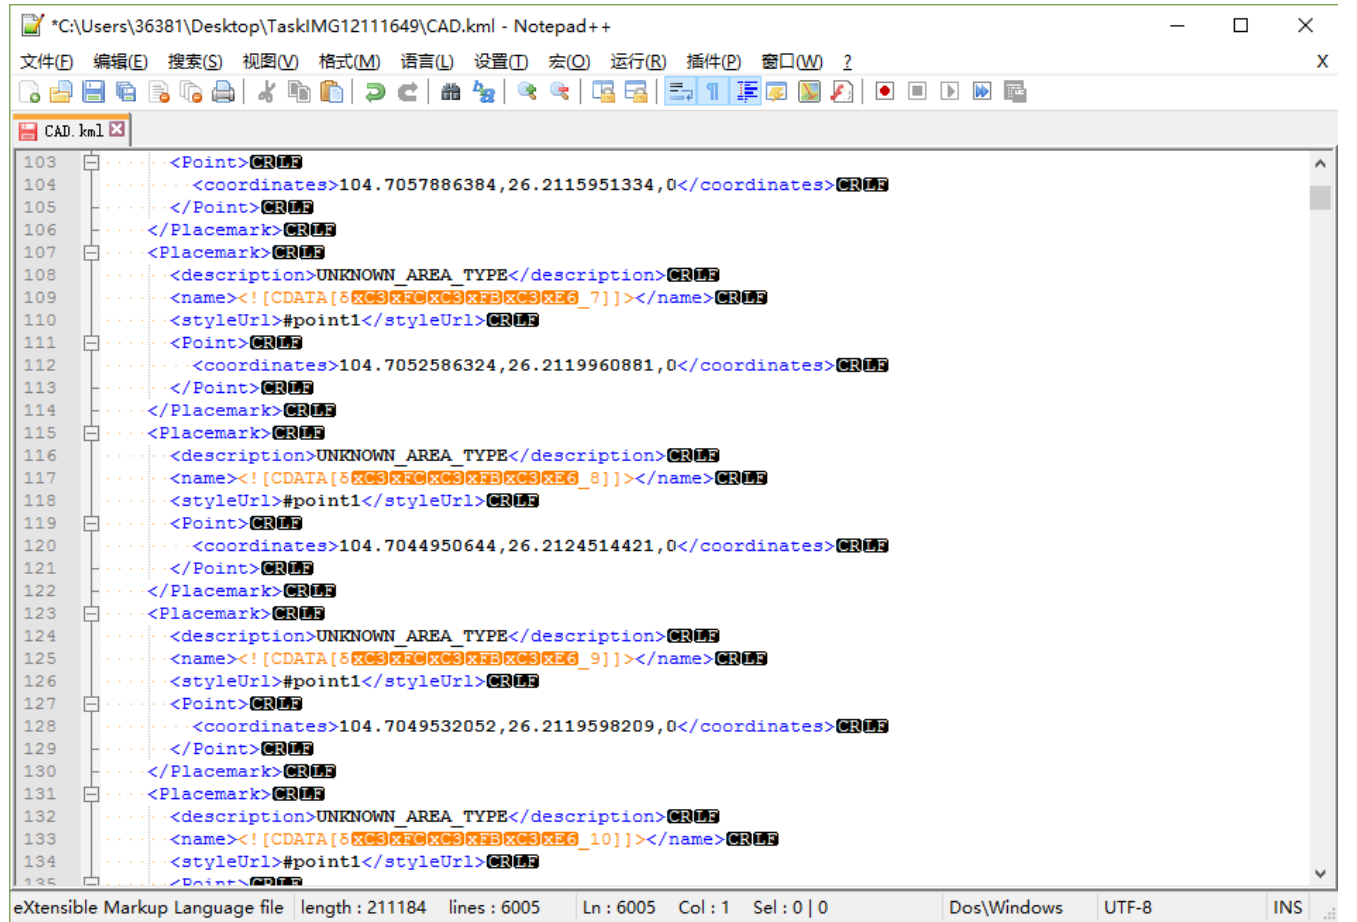Click the Print toolbar icon
1357x922 pixels.
click(223, 92)
